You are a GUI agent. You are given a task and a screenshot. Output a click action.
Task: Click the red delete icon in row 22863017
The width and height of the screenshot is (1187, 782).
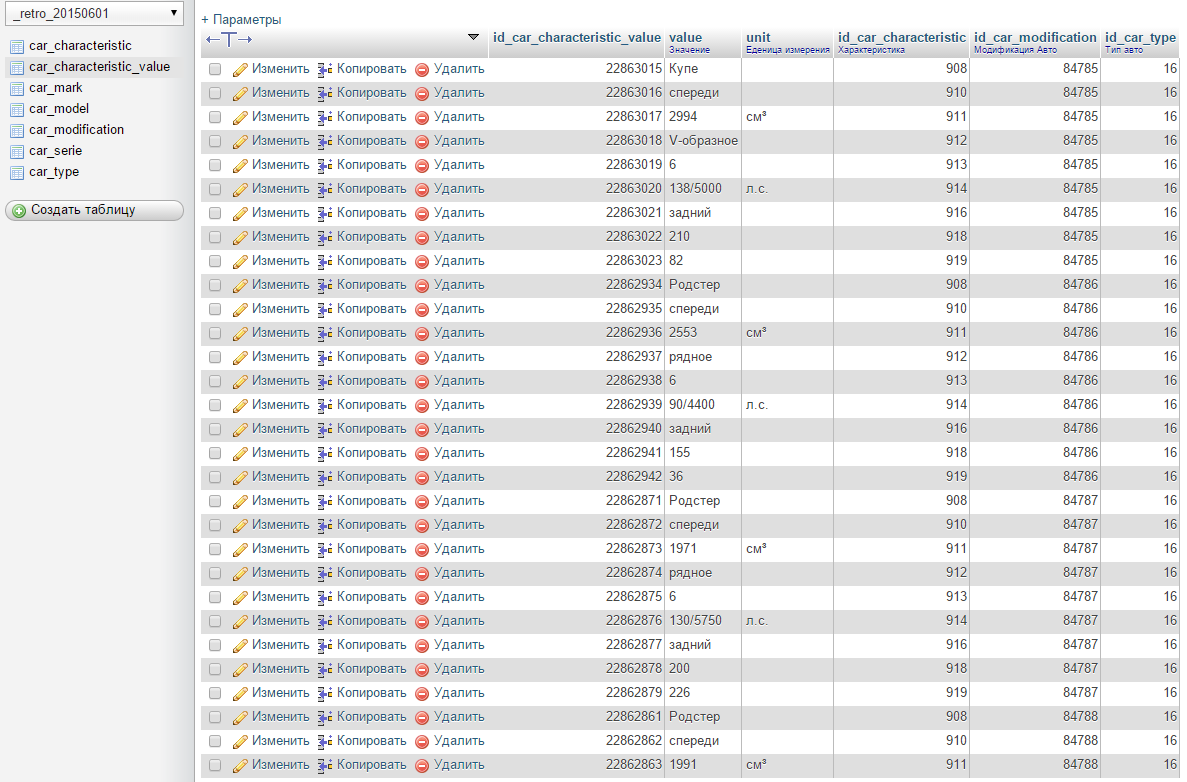click(422, 117)
